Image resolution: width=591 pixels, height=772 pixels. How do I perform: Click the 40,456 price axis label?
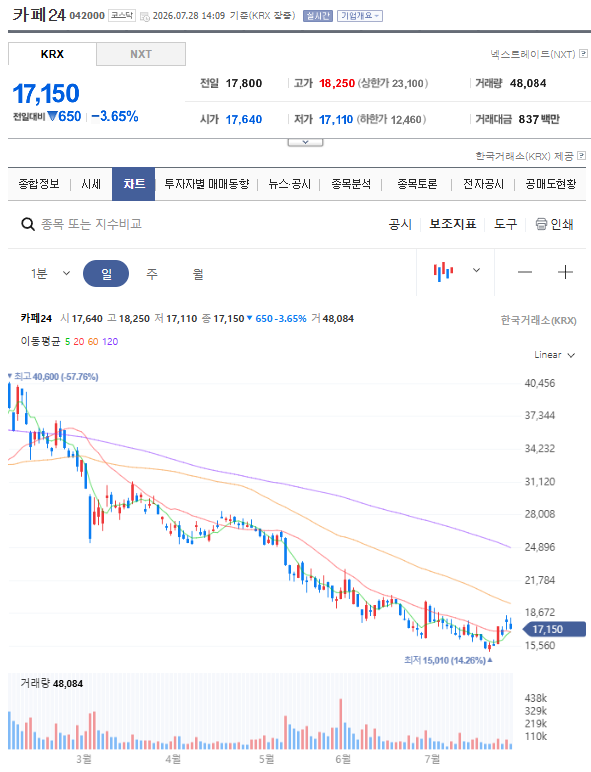[540, 383]
